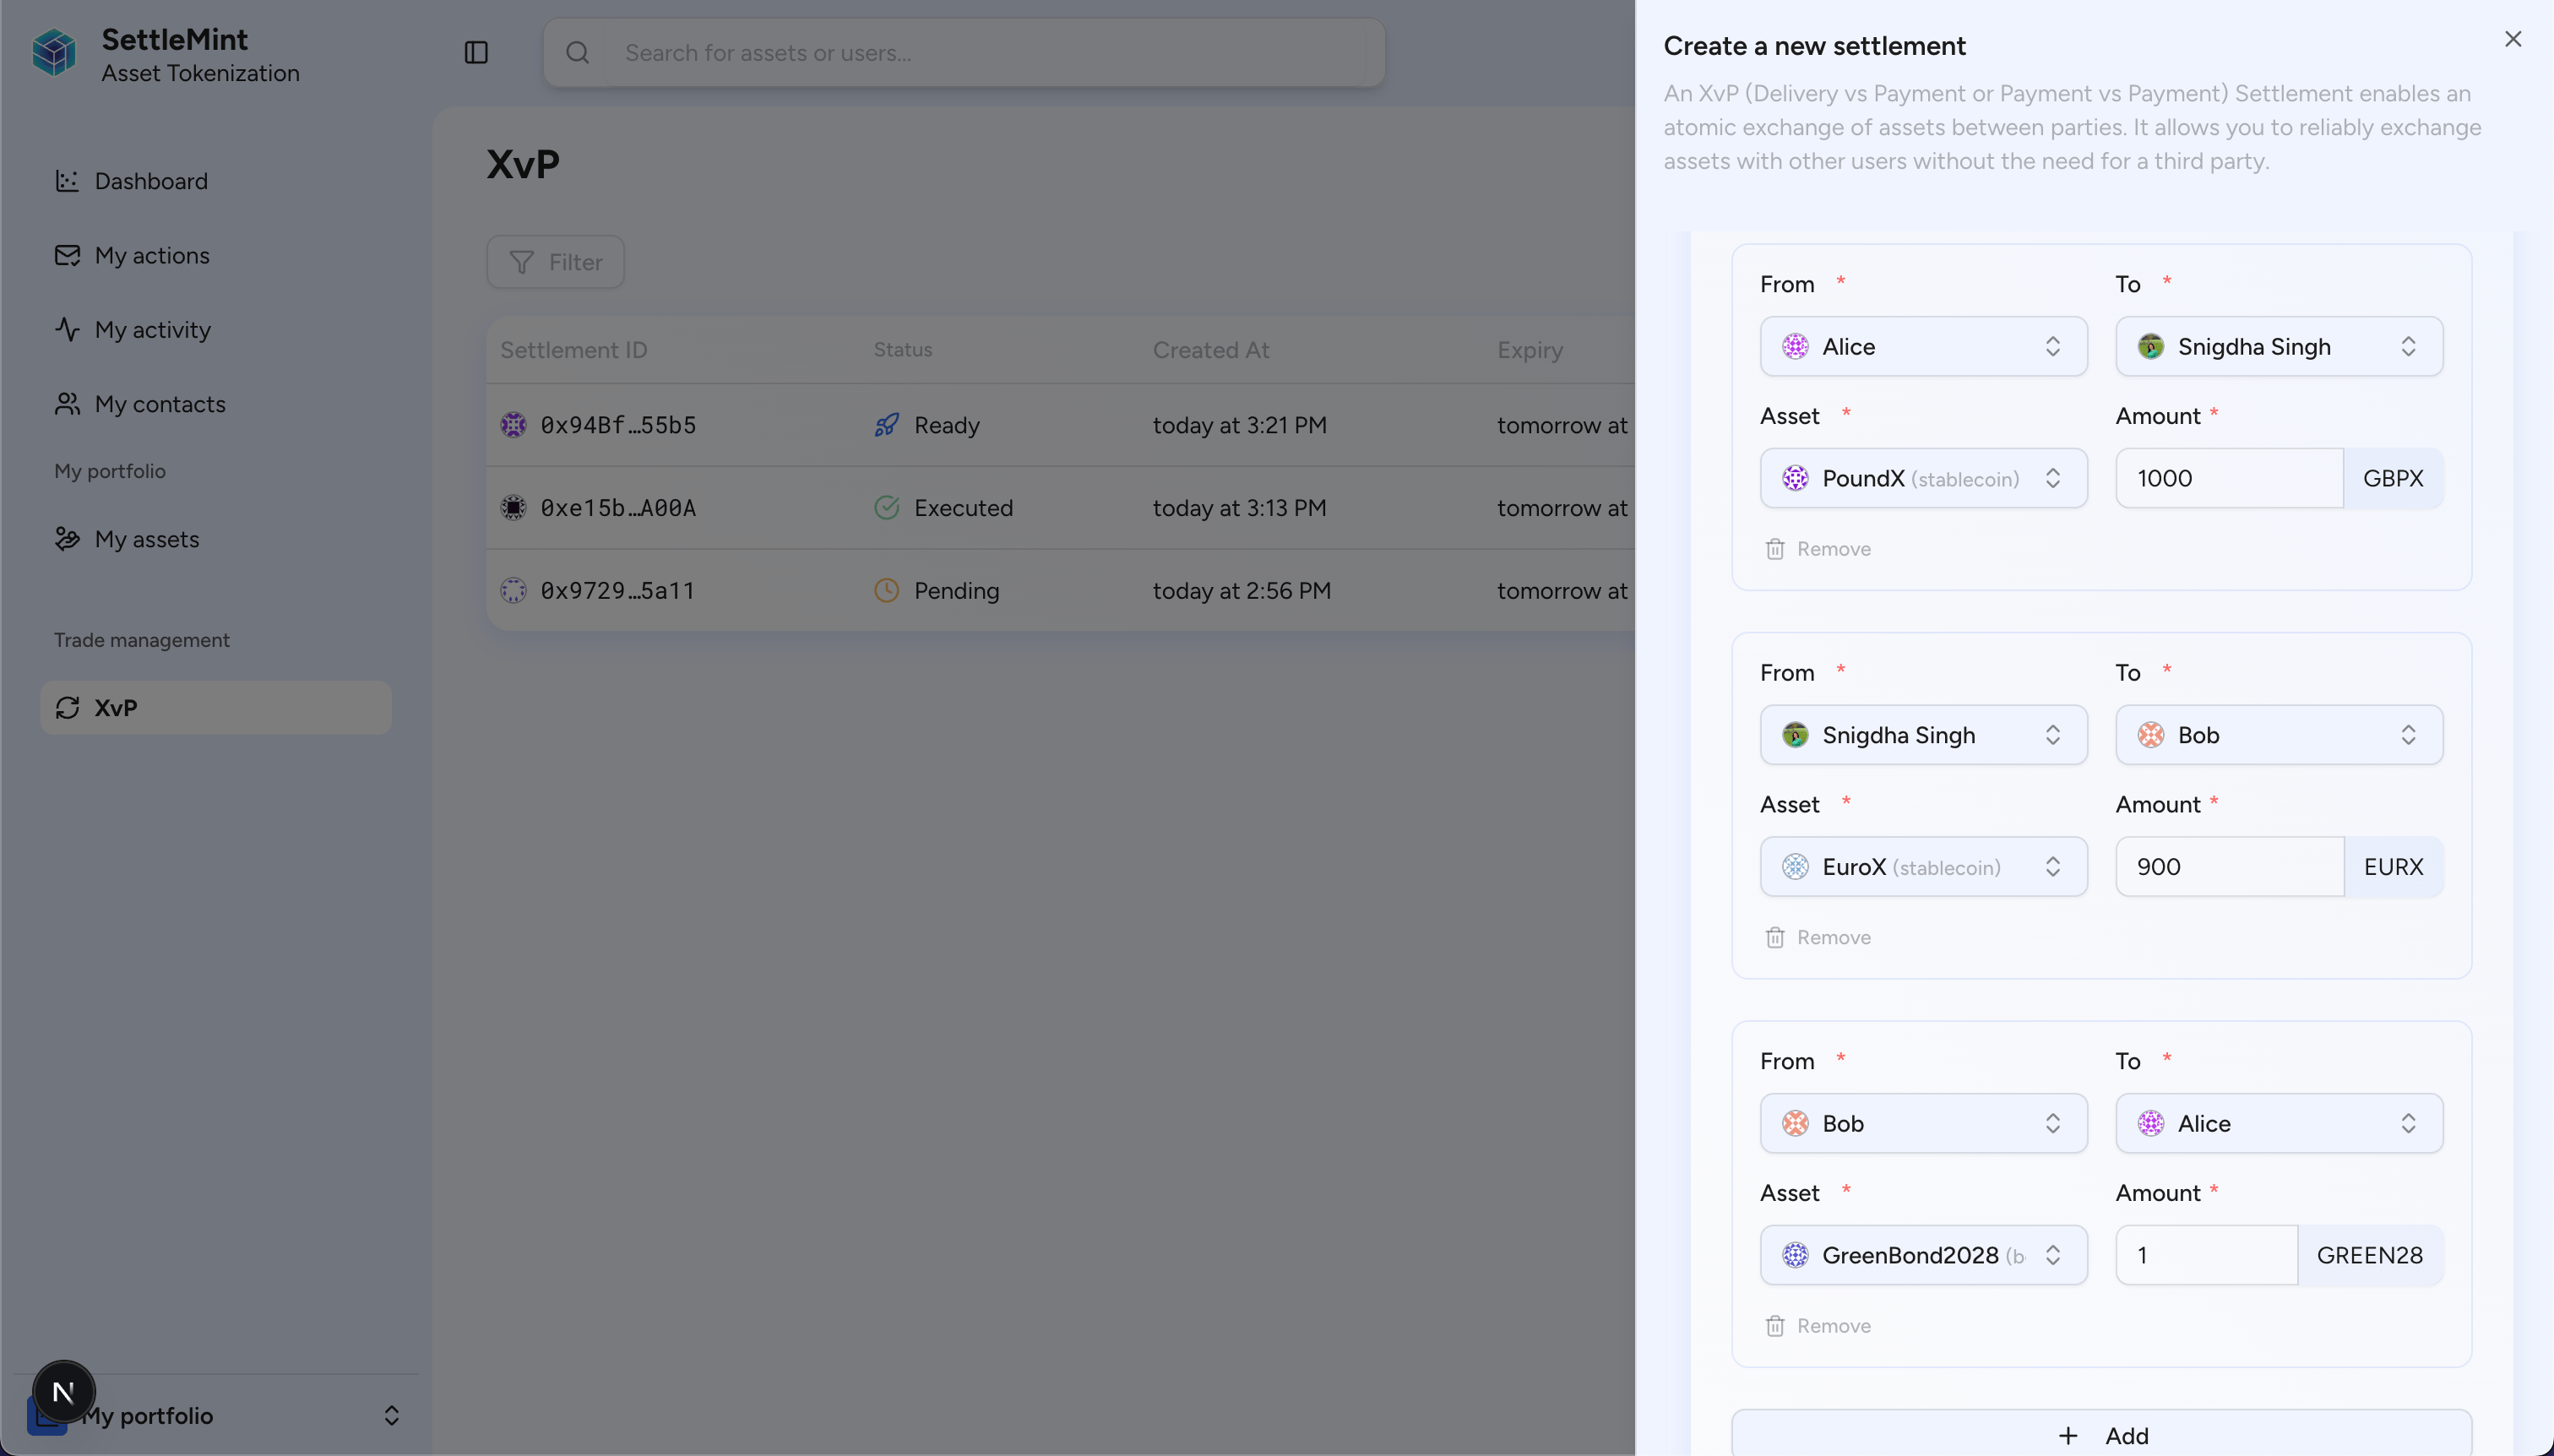
Task: Click the Ready settlement avatar icon
Action: [513, 425]
